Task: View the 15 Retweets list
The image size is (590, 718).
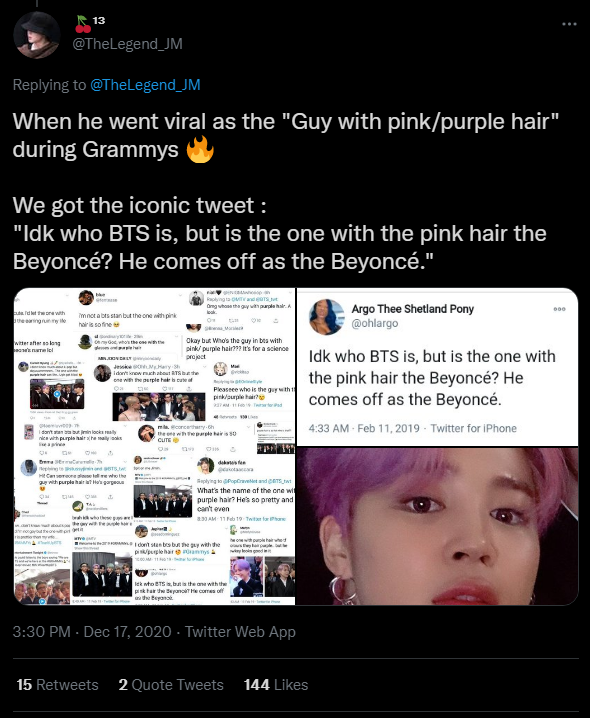Action: tap(57, 685)
